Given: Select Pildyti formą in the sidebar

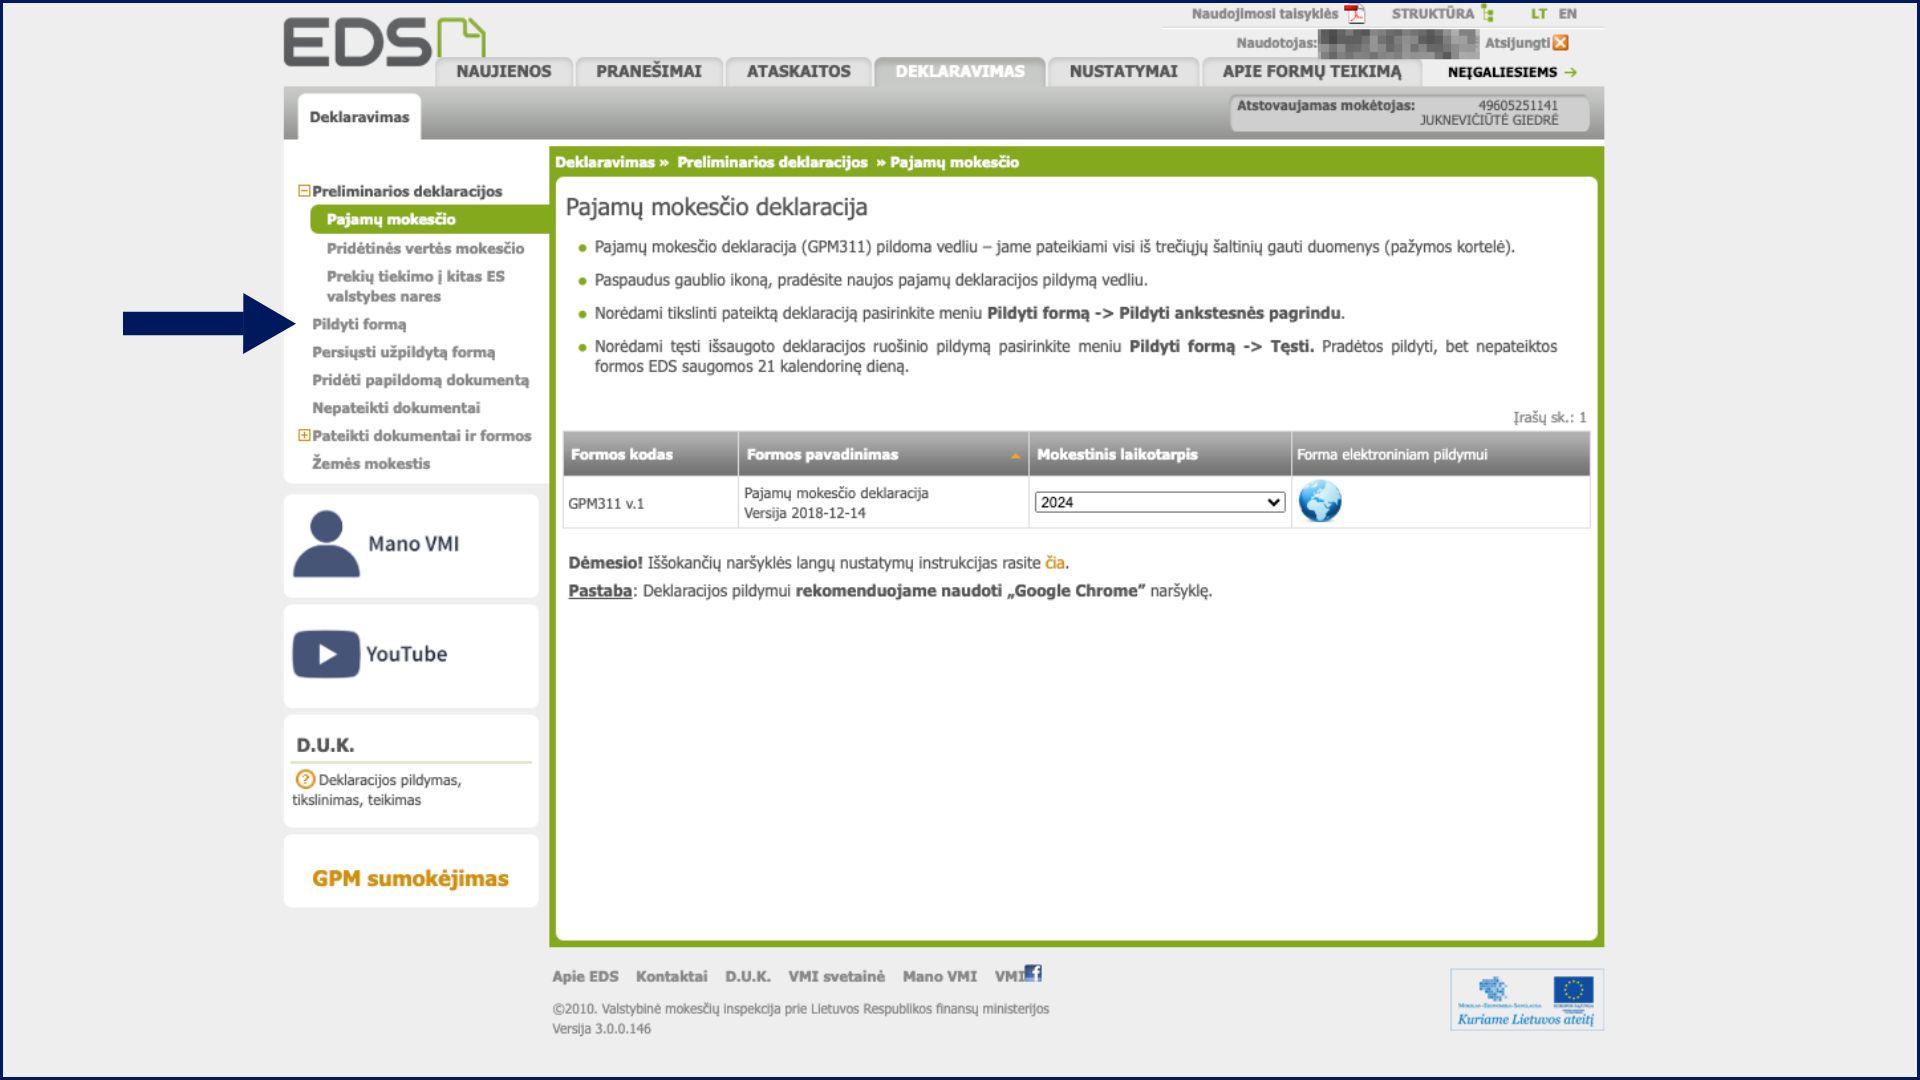Looking at the screenshot, I should pyautogui.click(x=359, y=324).
